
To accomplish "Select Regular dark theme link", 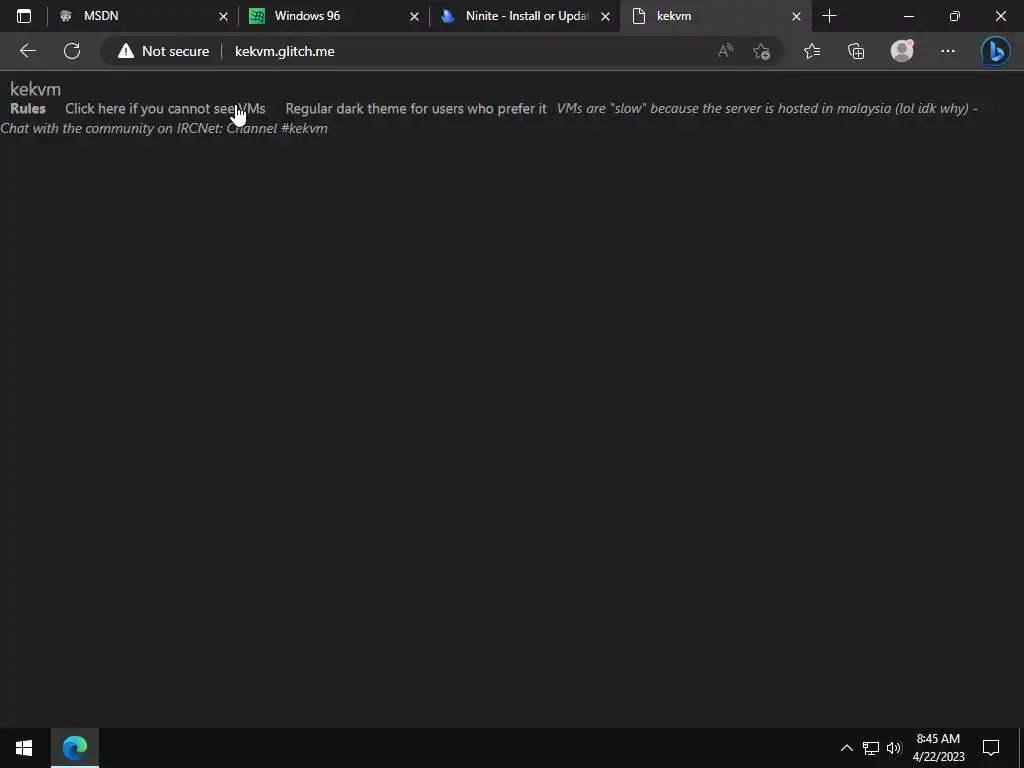I will point(416,108).
